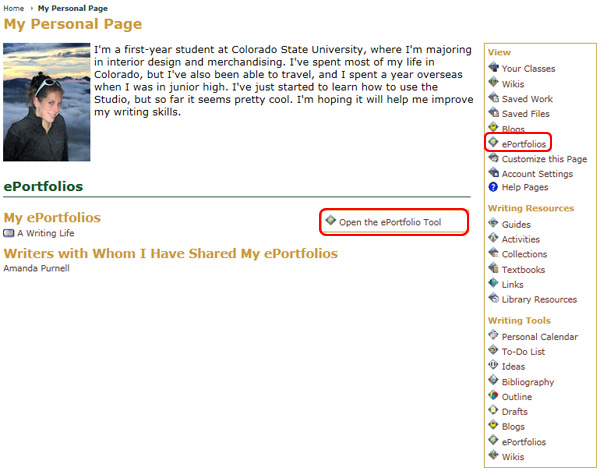Open Wikis link in the View section
600x471 pixels.
click(513, 84)
